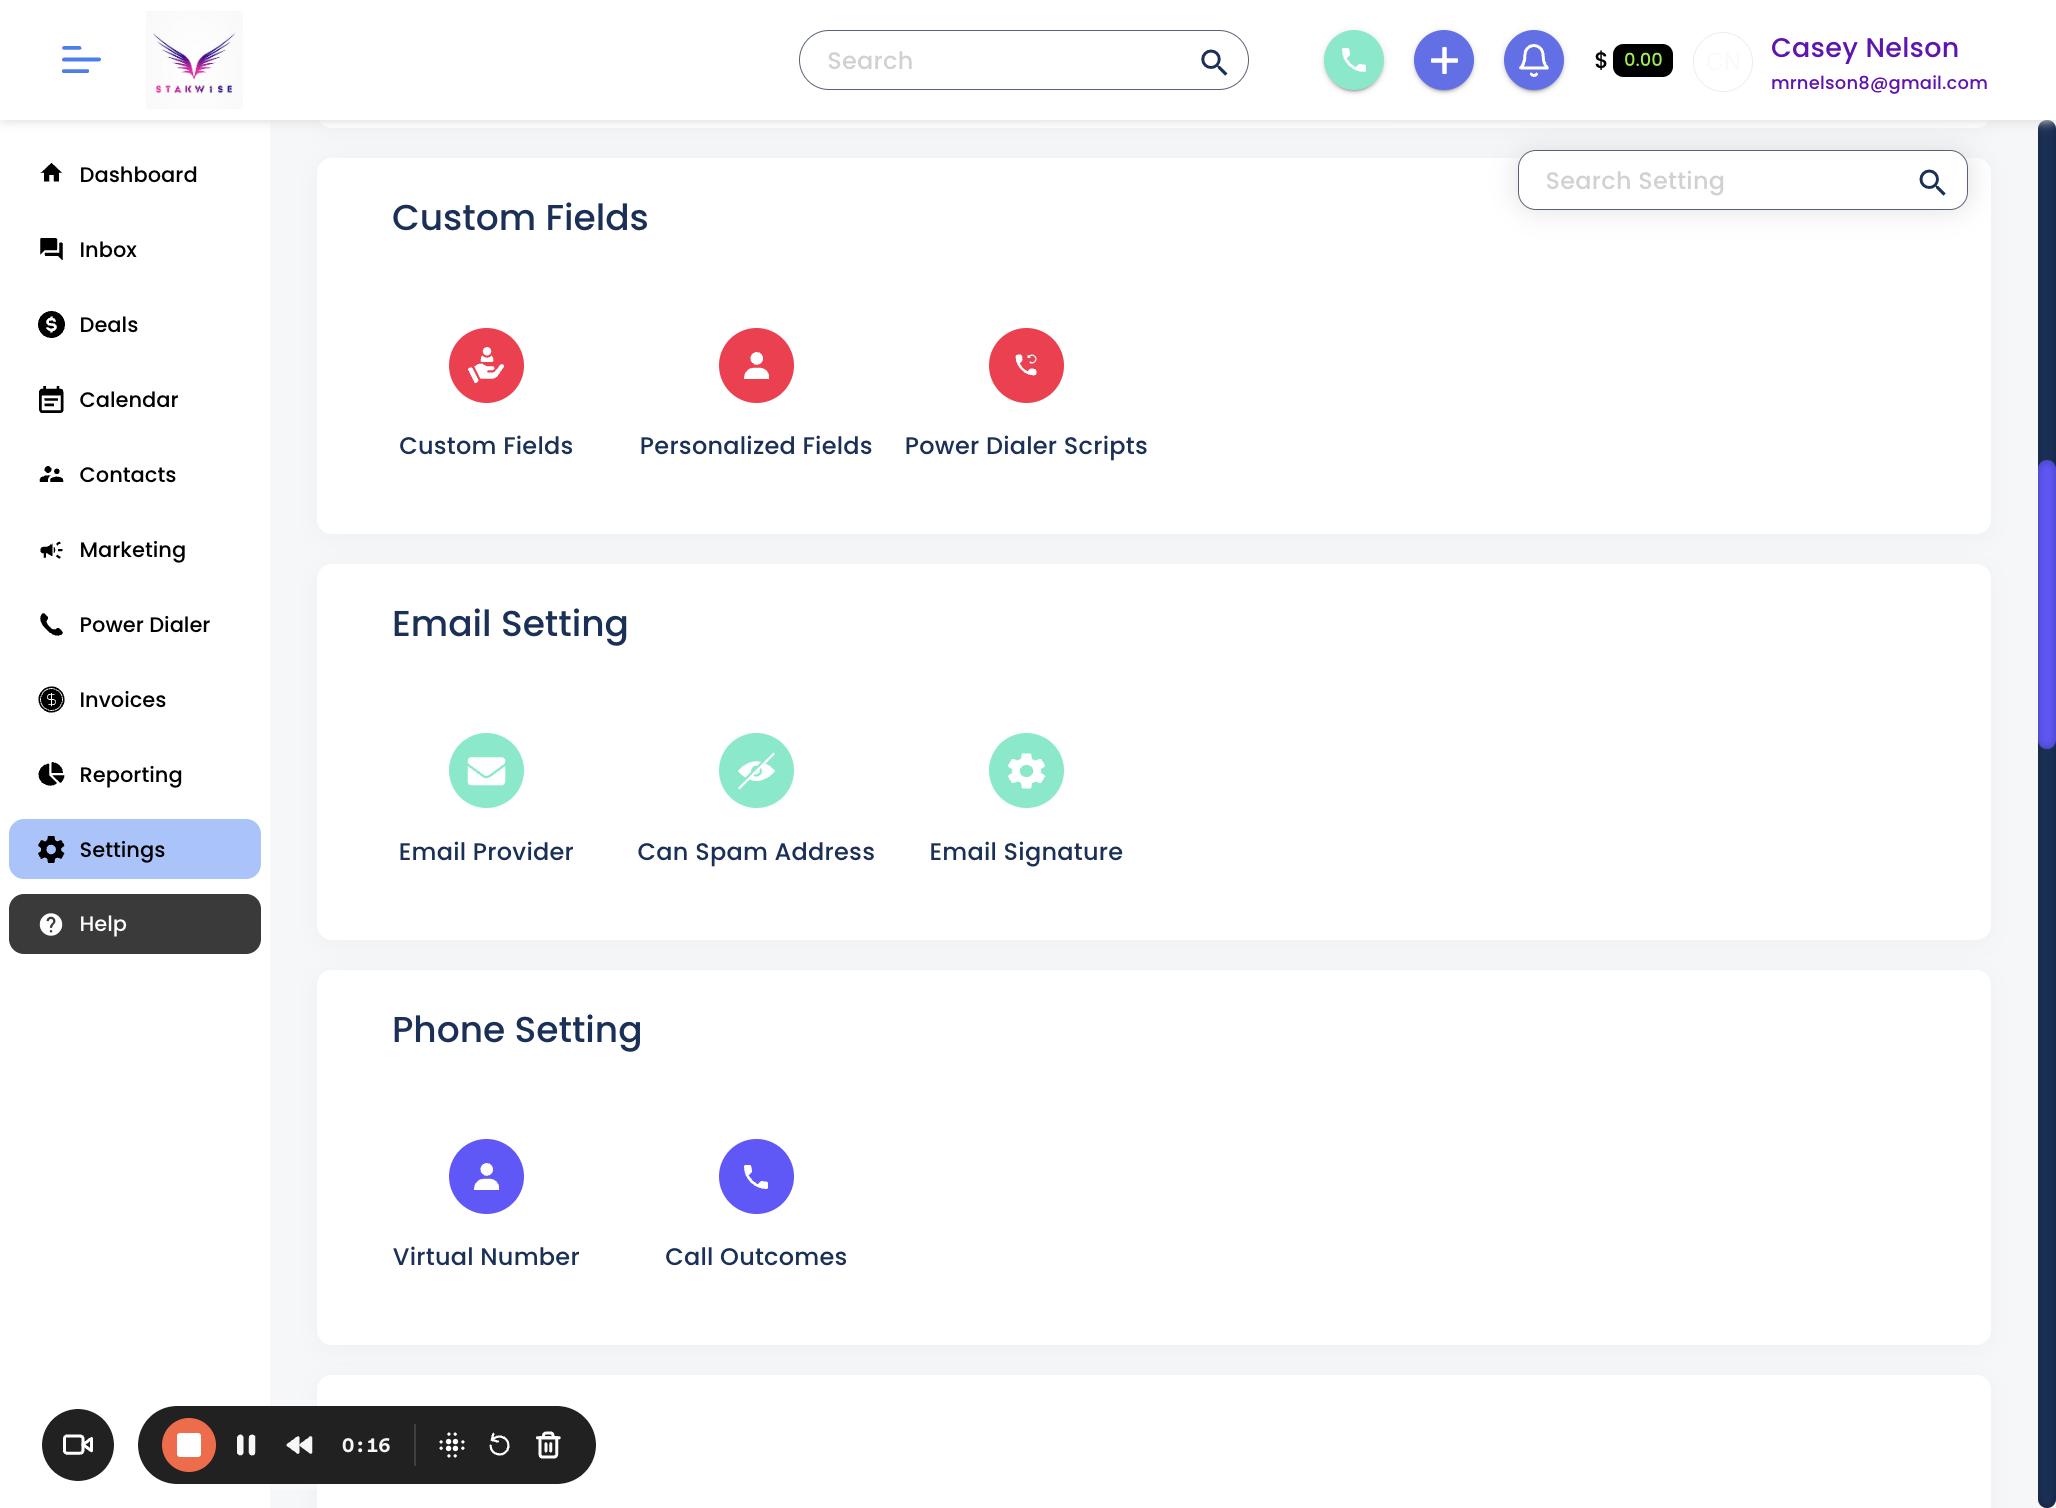Viewport: 2056px width, 1508px height.
Task: Rewind the recording
Action: click(300, 1445)
